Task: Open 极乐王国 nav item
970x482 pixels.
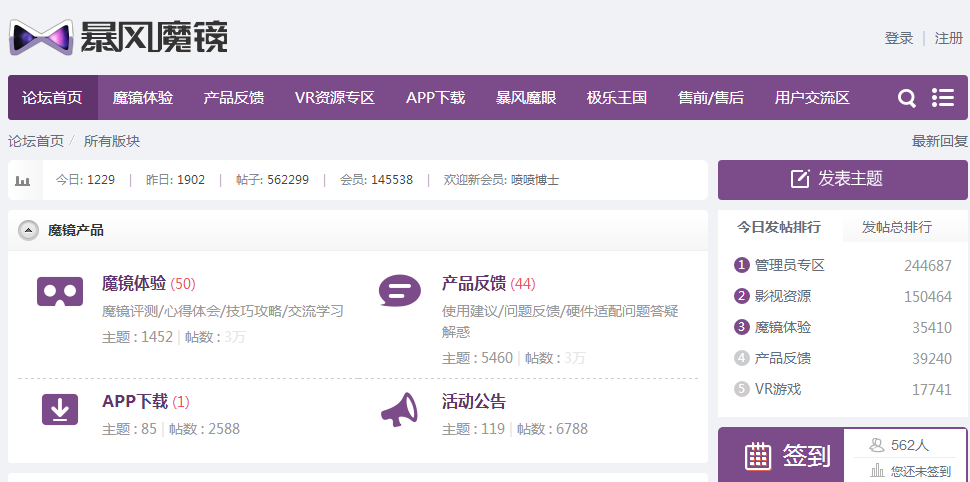Action: tap(617, 98)
